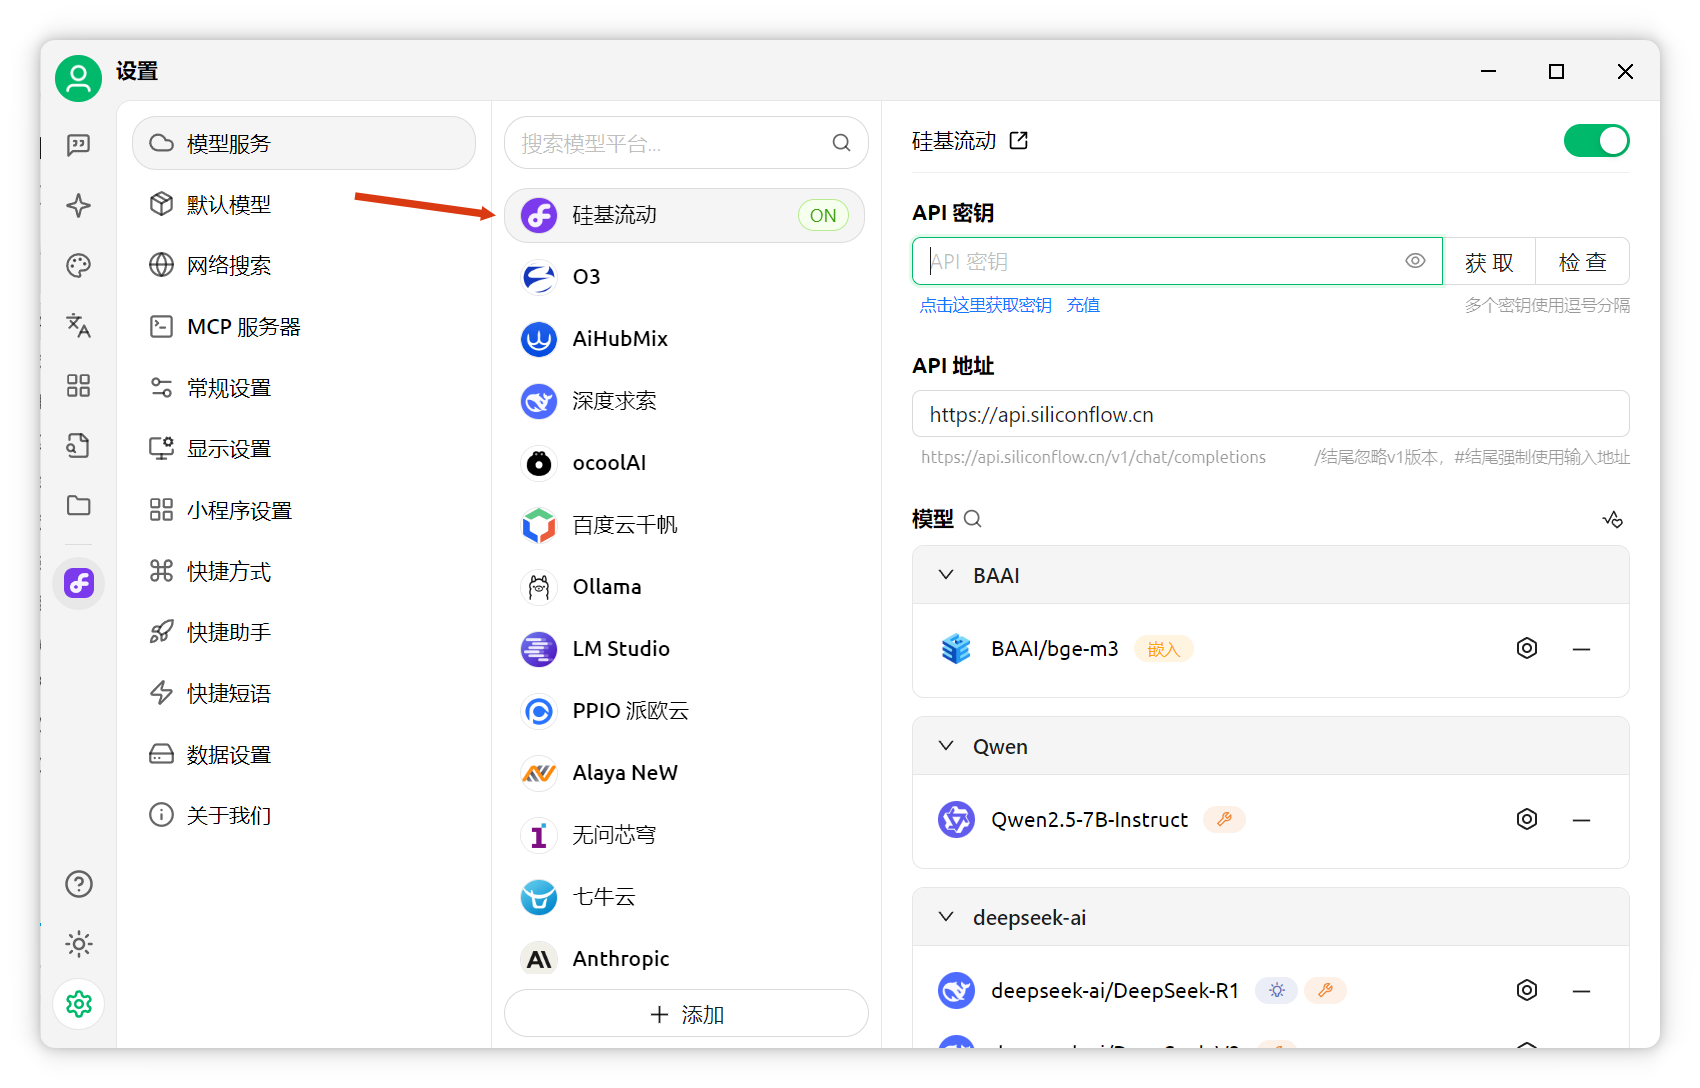This screenshot has height=1088, width=1700.
Task: Click the 检查 button to verify API key
Action: click(1582, 262)
